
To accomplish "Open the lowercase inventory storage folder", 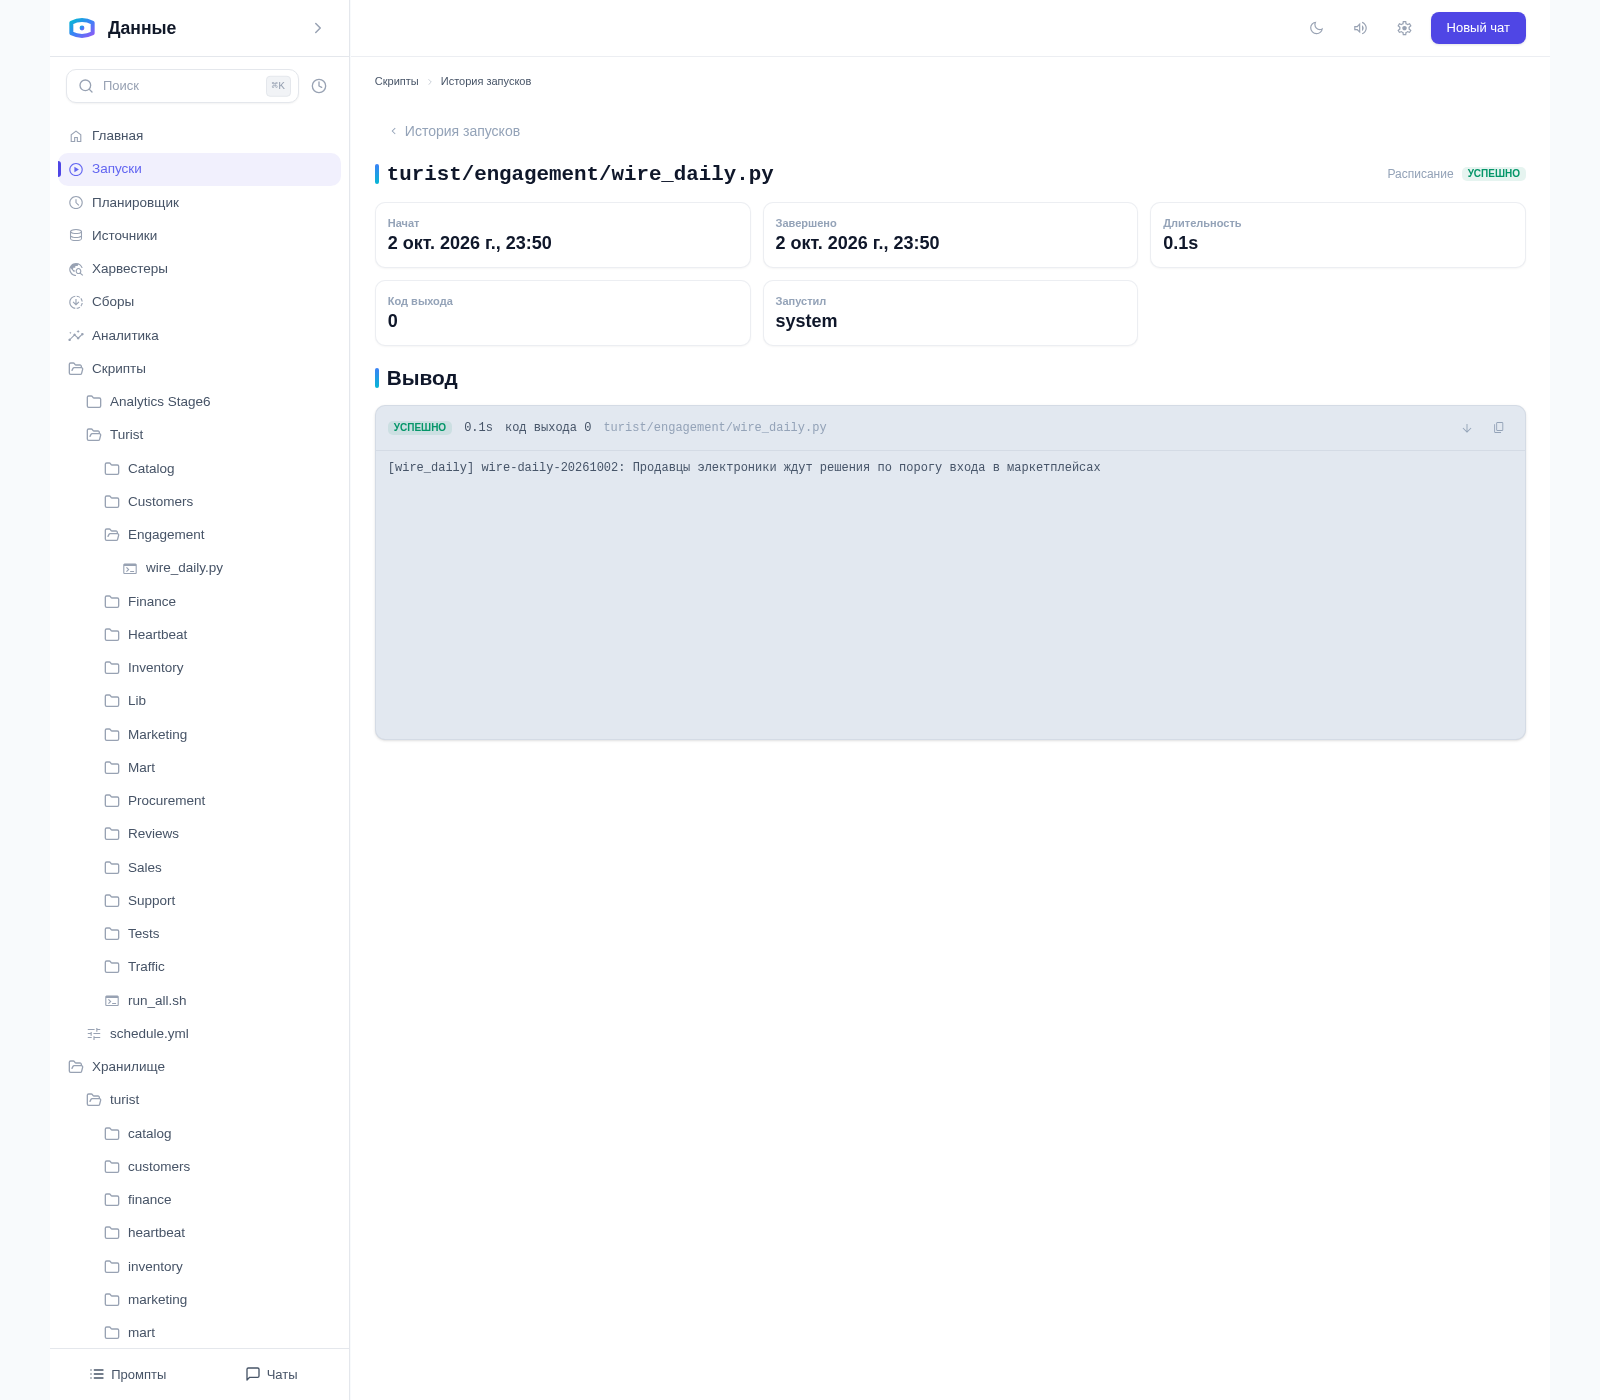I will pyautogui.click(x=199, y=1267).
